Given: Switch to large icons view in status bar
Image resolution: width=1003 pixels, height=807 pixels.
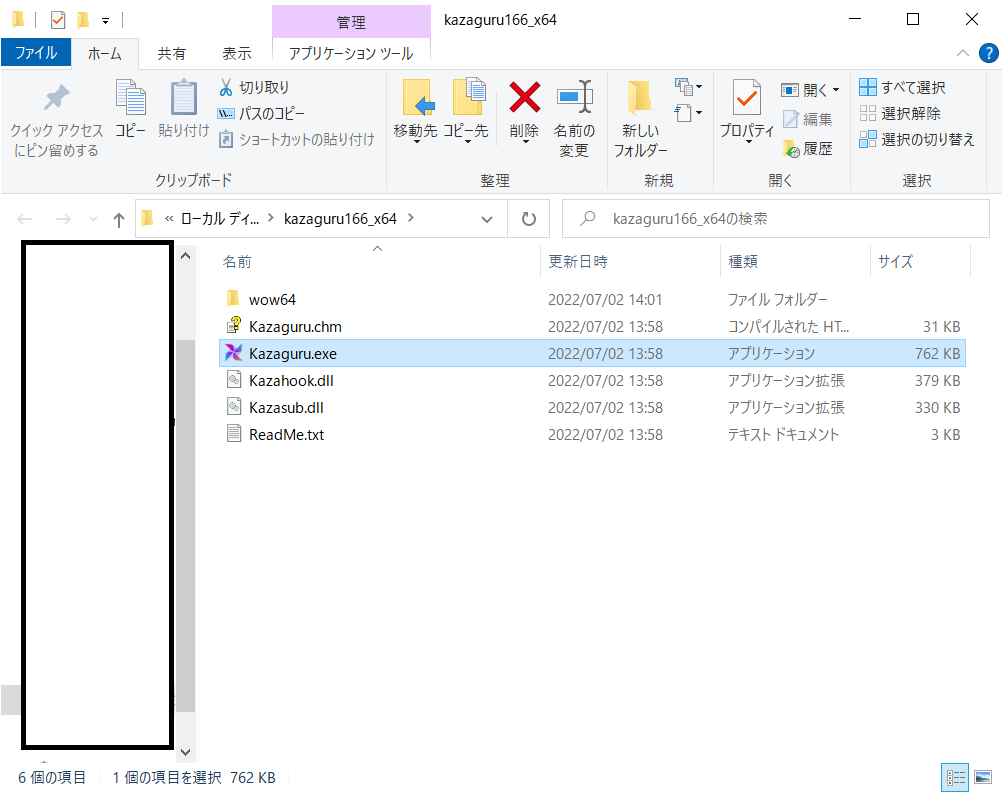Looking at the screenshot, I should 983,778.
